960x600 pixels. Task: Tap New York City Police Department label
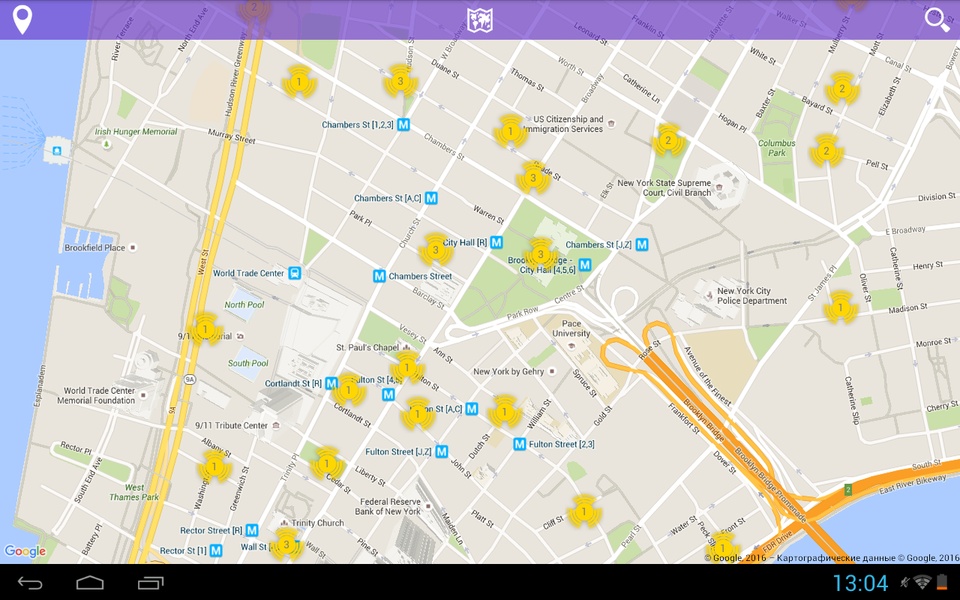pos(752,296)
